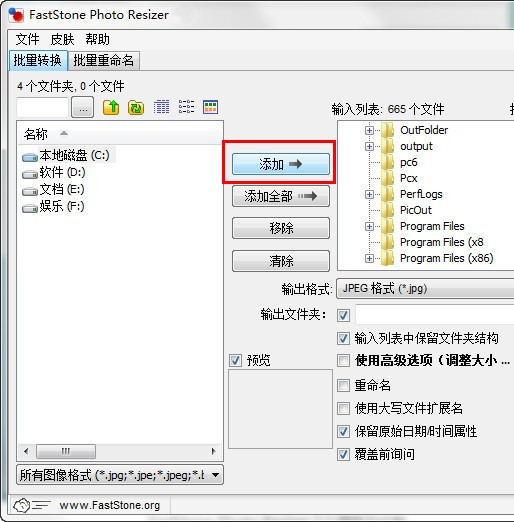Enable use advanced options checkbox
This screenshot has width=514, height=522.
(x=343, y=361)
